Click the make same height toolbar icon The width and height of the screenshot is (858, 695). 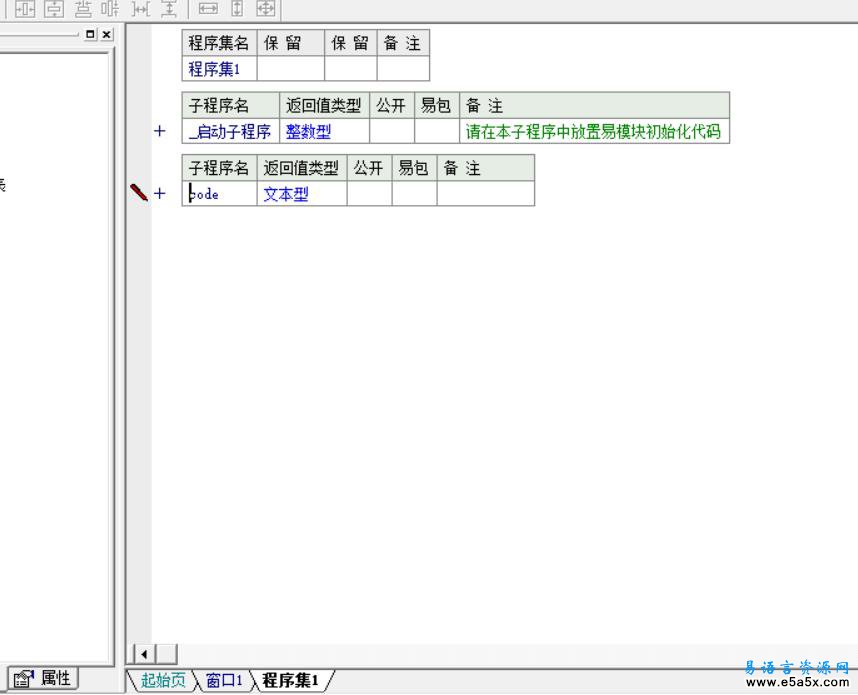pos(237,9)
